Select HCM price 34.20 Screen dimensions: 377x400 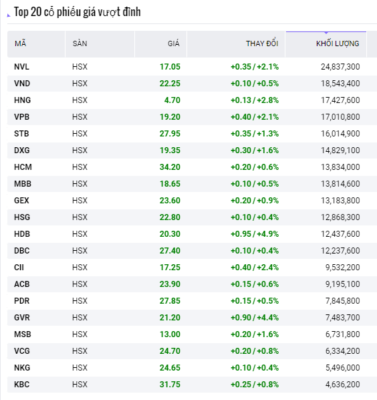click(170, 167)
